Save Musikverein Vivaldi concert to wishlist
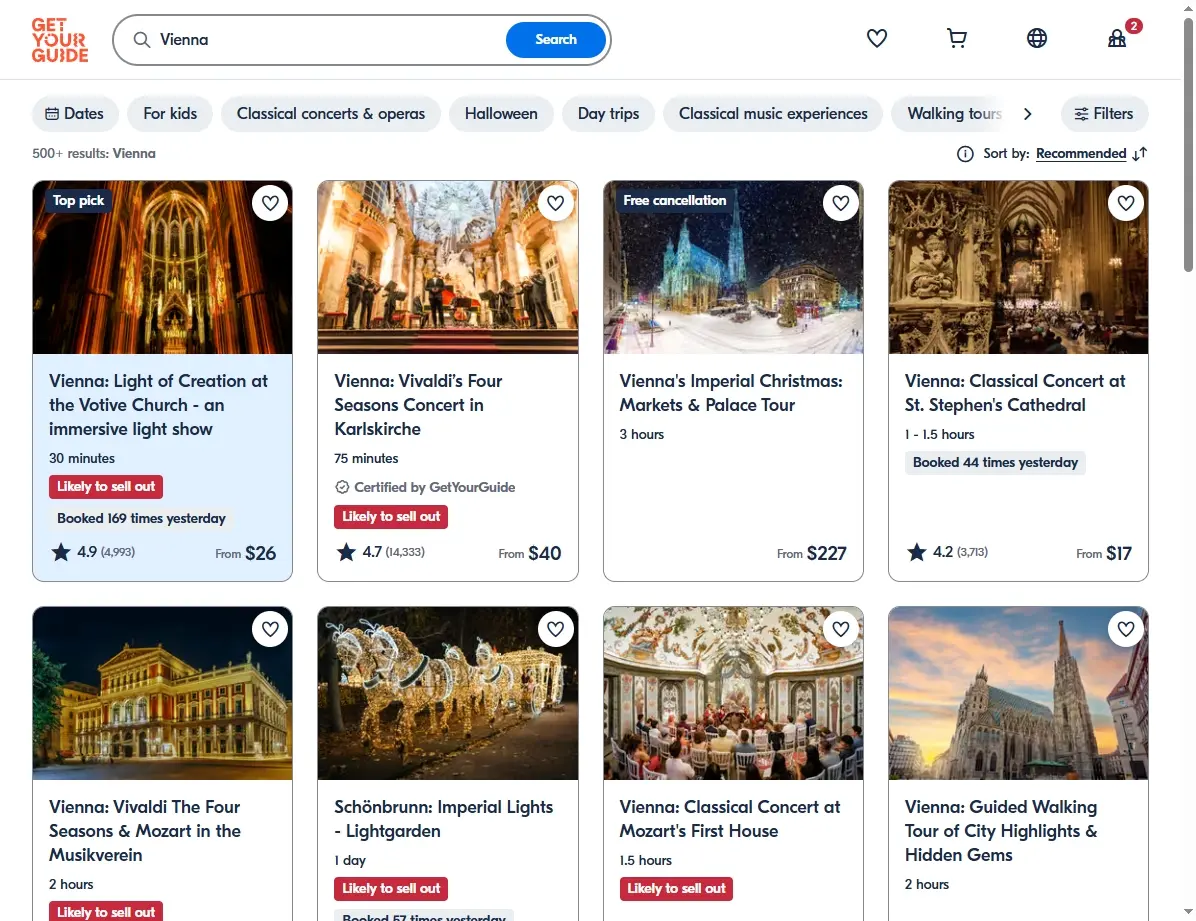1196x921 pixels. click(x=270, y=629)
